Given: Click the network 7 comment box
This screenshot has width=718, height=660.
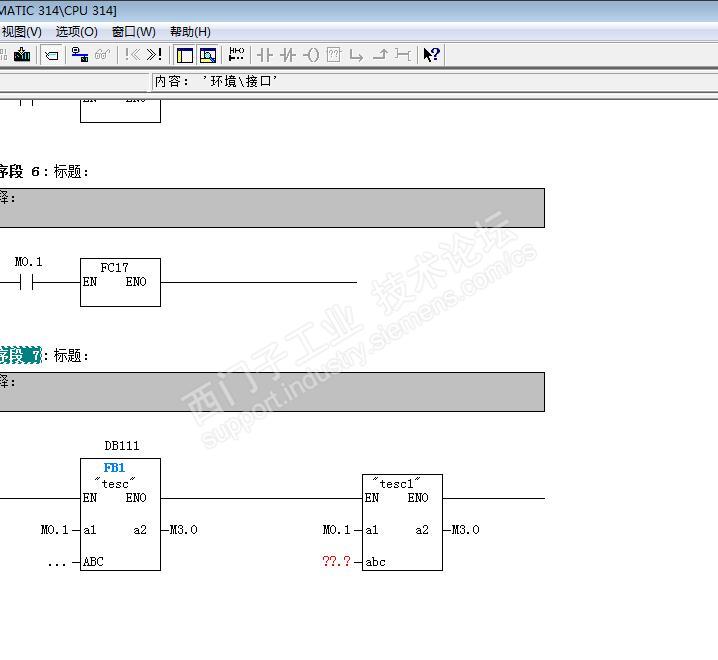Looking at the screenshot, I should [x=272, y=392].
